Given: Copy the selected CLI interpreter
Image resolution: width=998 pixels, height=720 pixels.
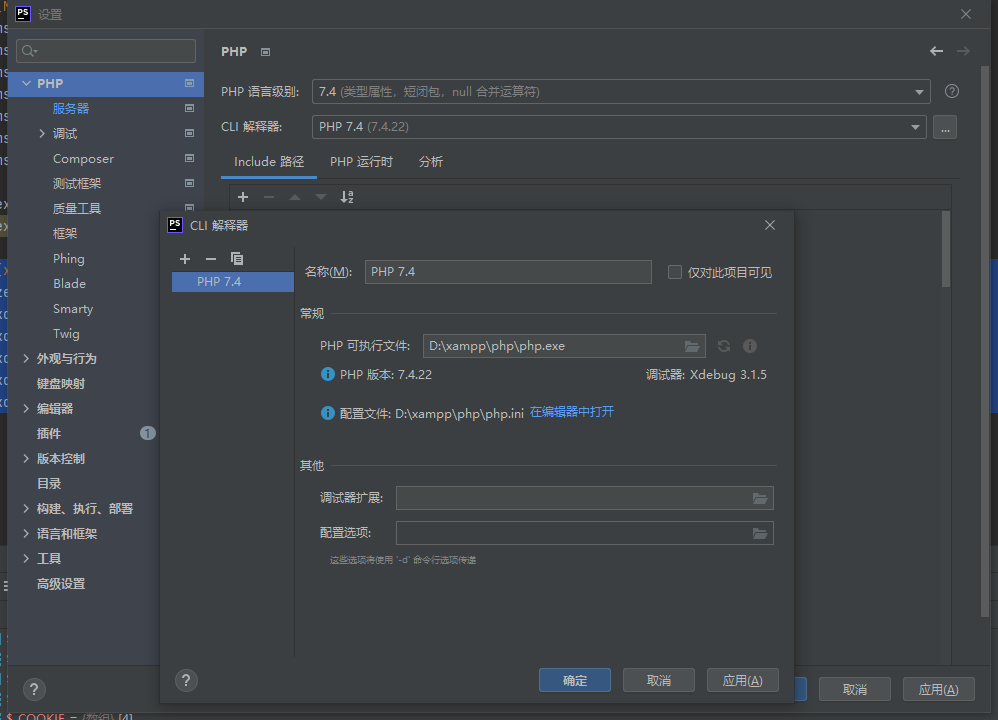Looking at the screenshot, I should pyautogui.click(x=237, y=258).
